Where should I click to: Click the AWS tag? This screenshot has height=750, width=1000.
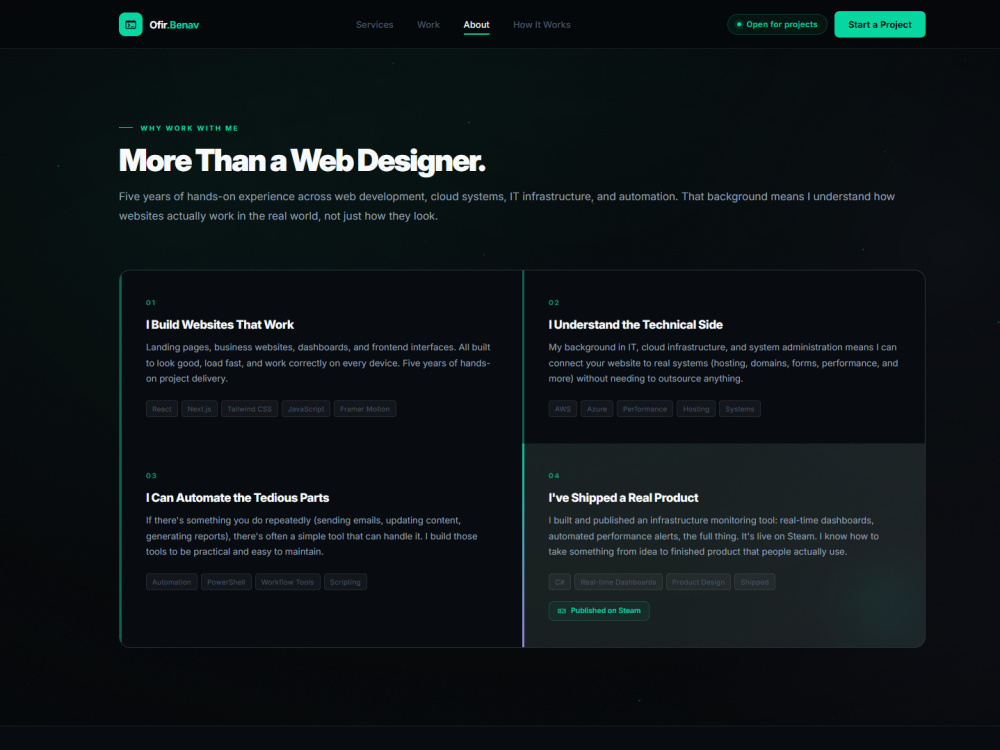562,409
